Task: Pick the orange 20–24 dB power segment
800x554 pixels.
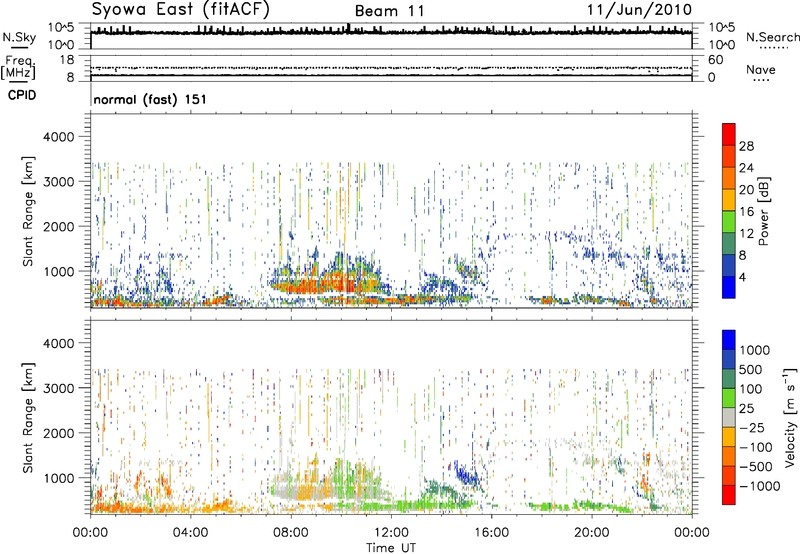Action: tap(729, 178)
